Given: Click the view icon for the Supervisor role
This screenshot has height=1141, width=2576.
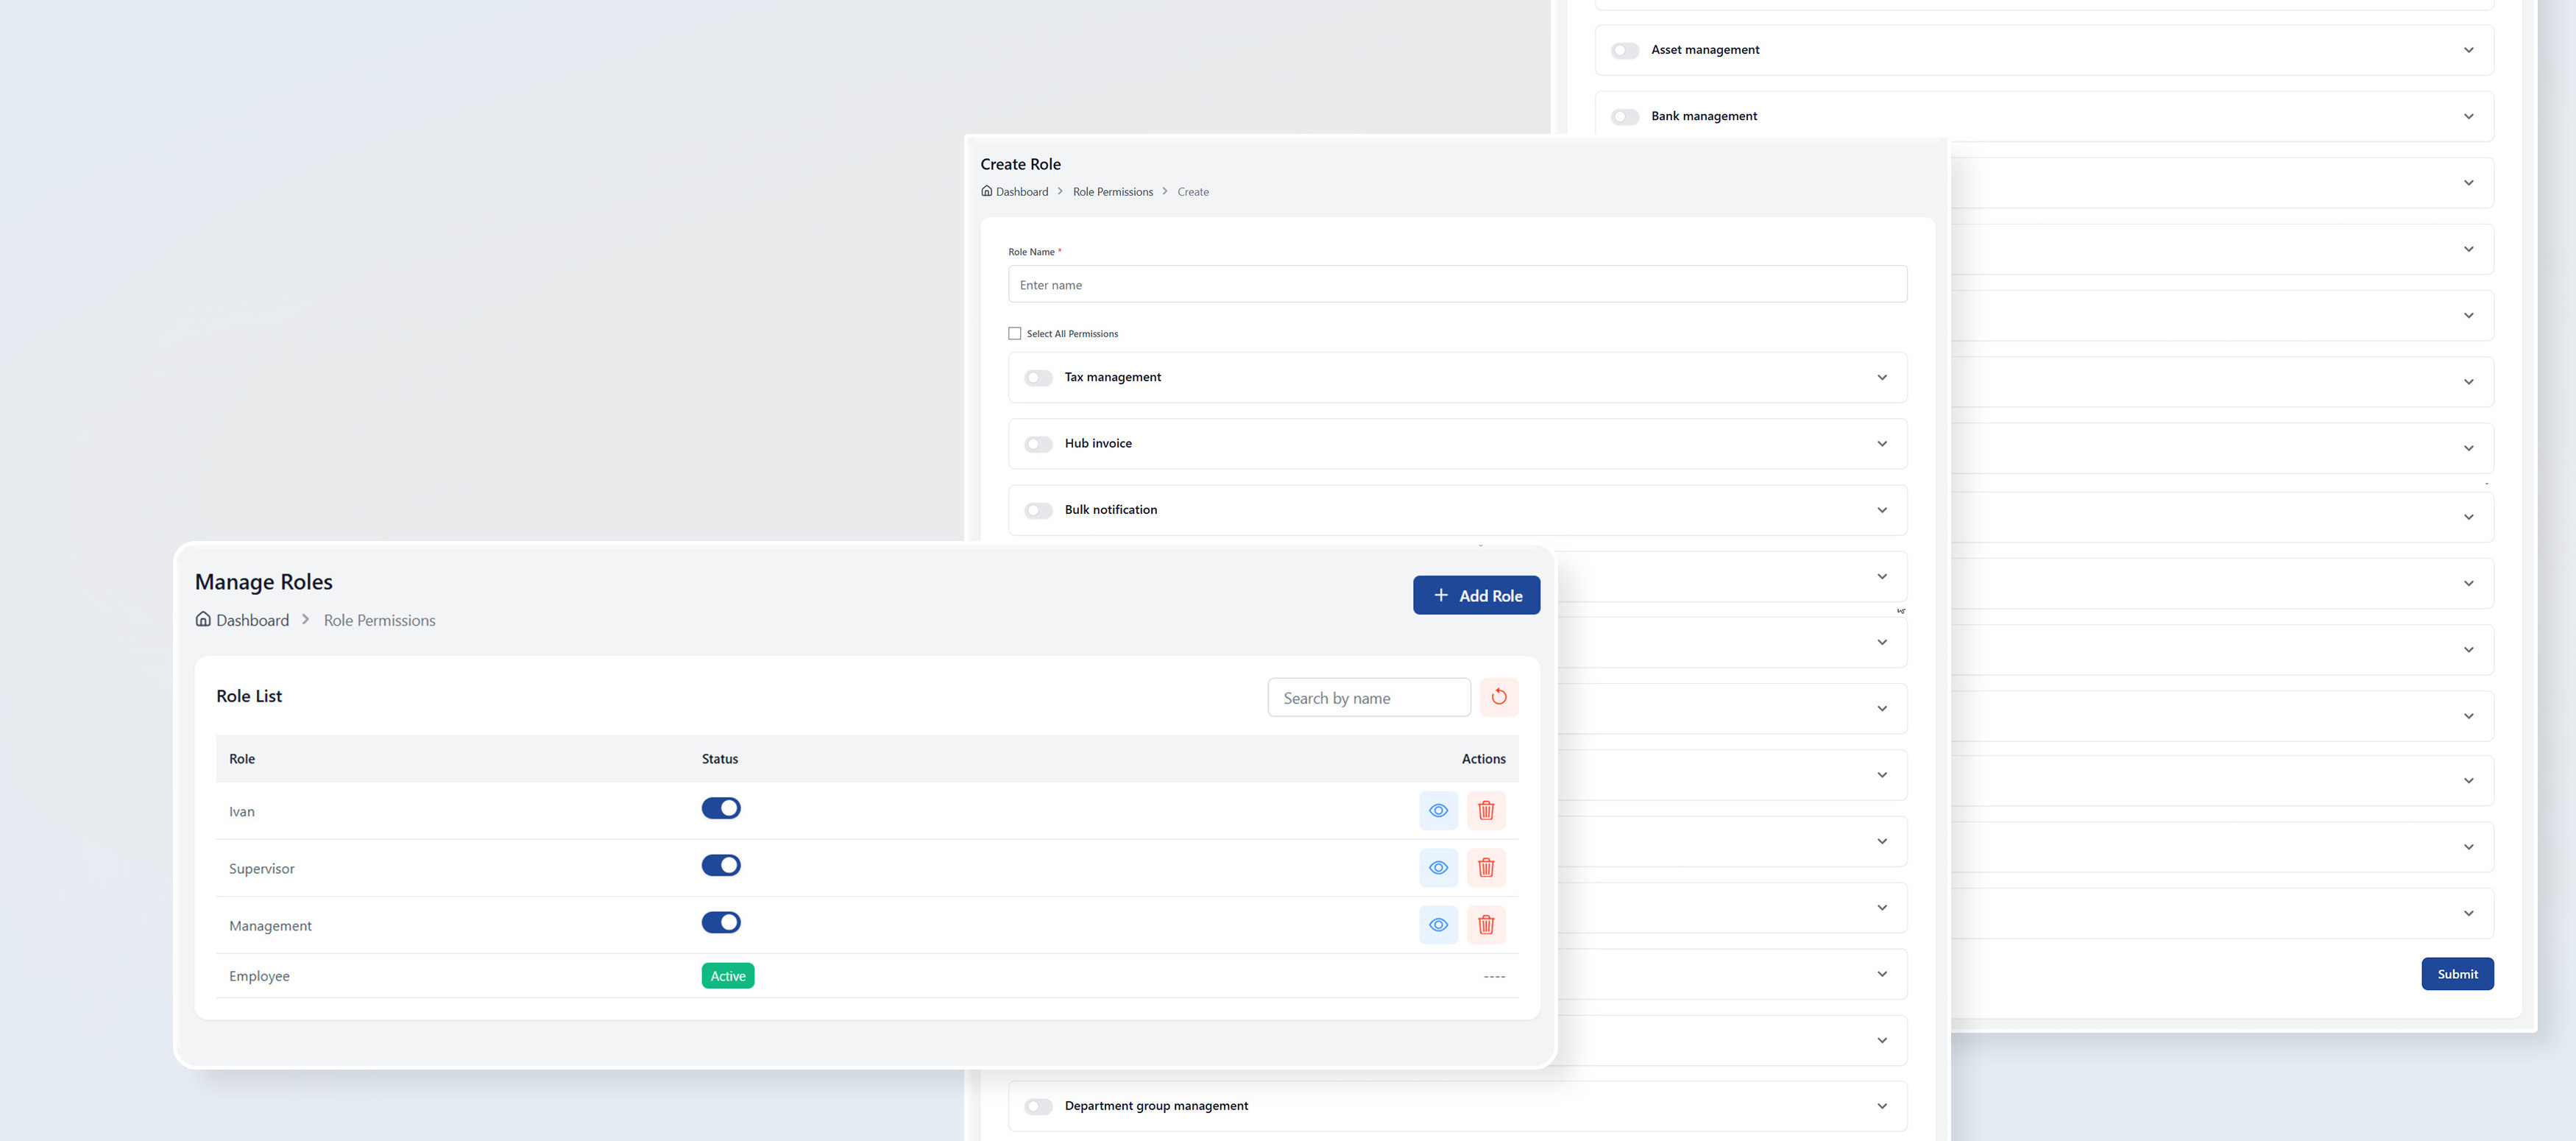Looking at the screenshot, I should coord(1438,868).
